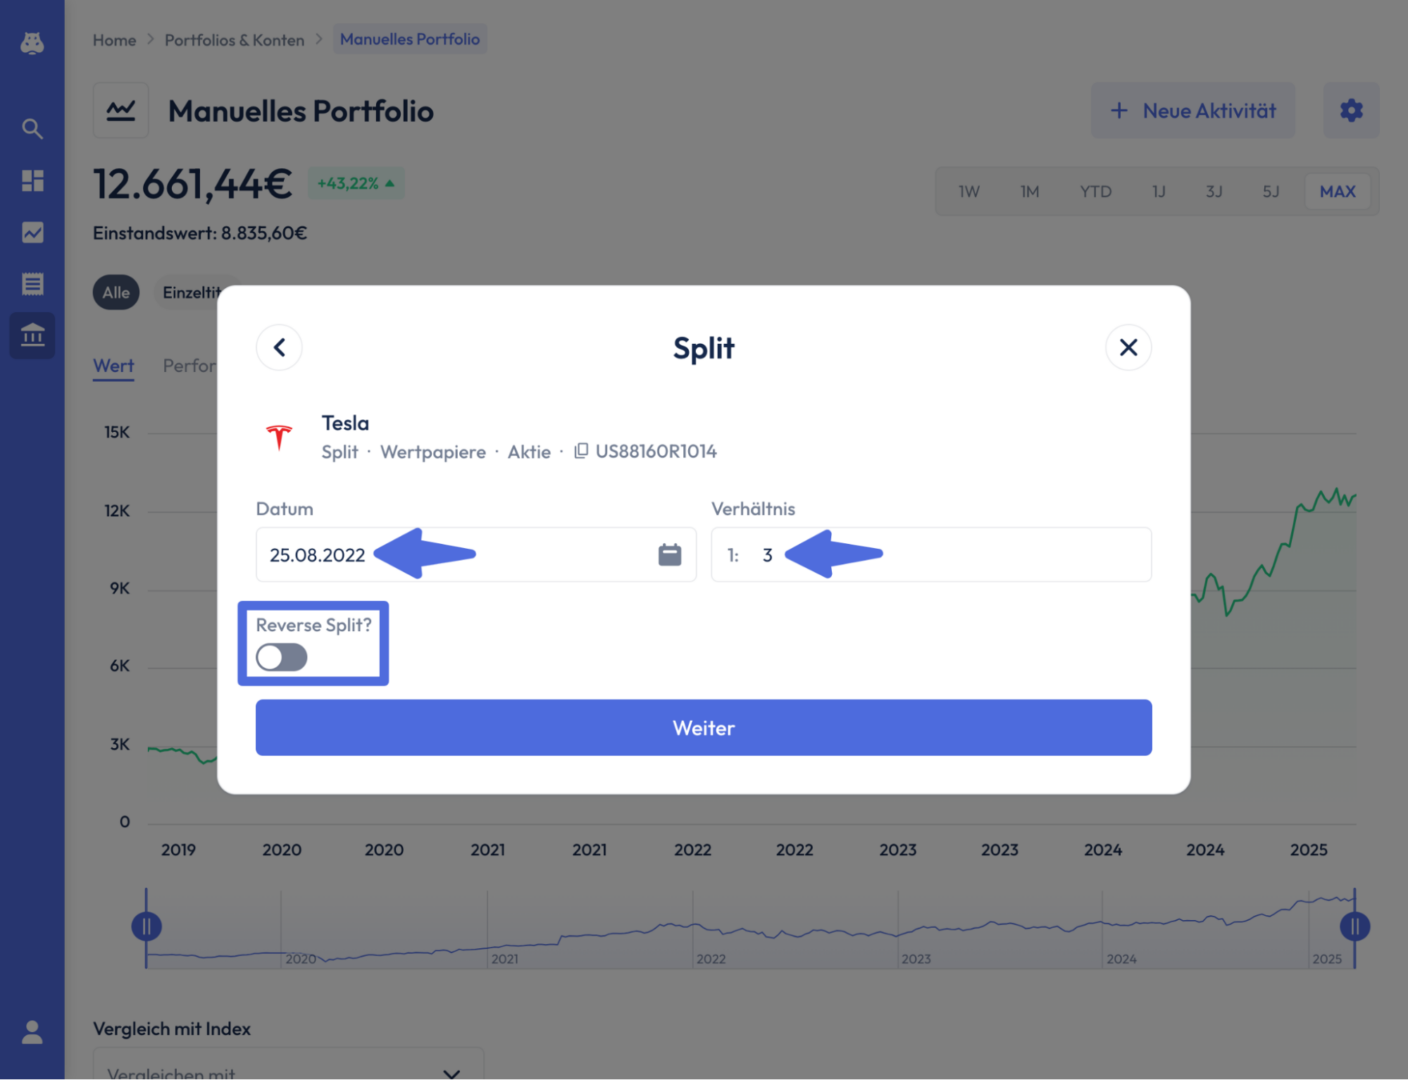Open the dashboard grid icon

[x=32, y=180]
